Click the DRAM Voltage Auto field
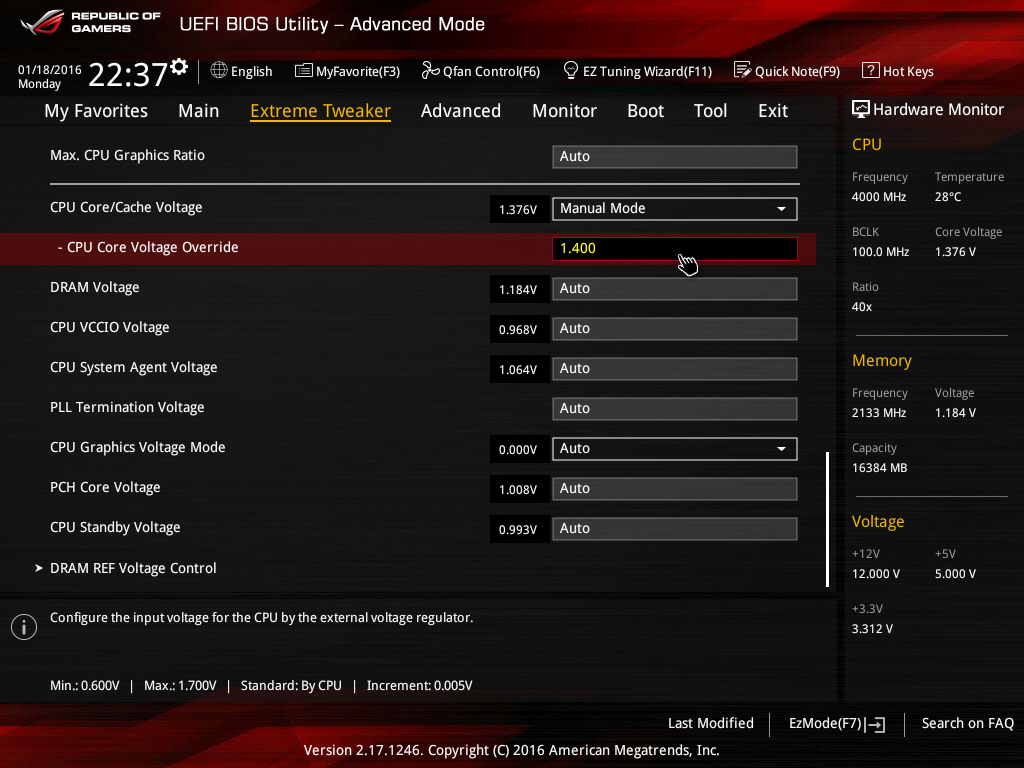1024x768 pixels. (x=675, y=289)
